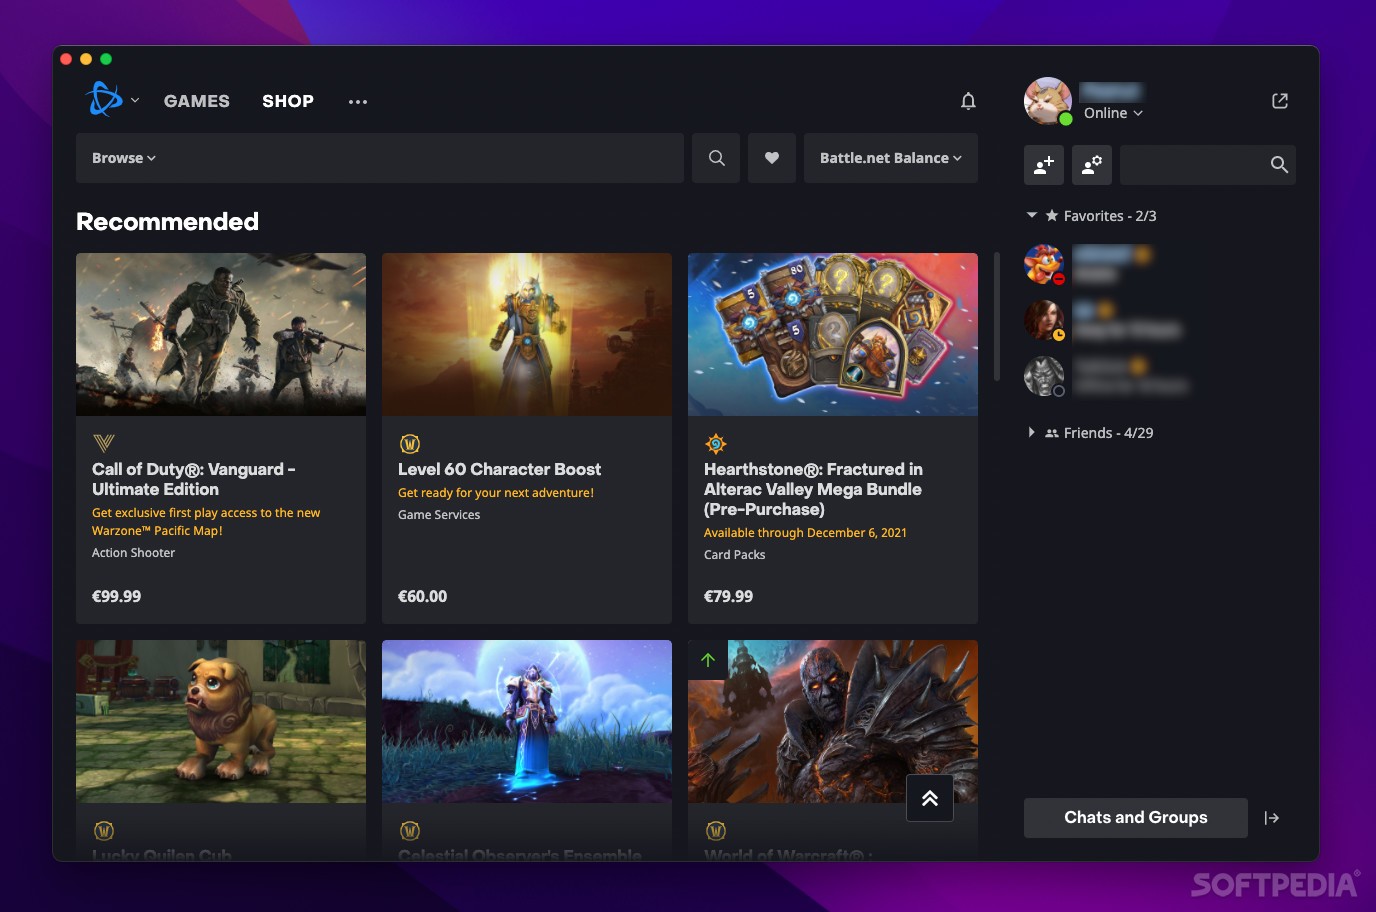This screenshot has height=912, width=1376.
Task: Click the Chats and Groups button
Action: click(1135, 817)
